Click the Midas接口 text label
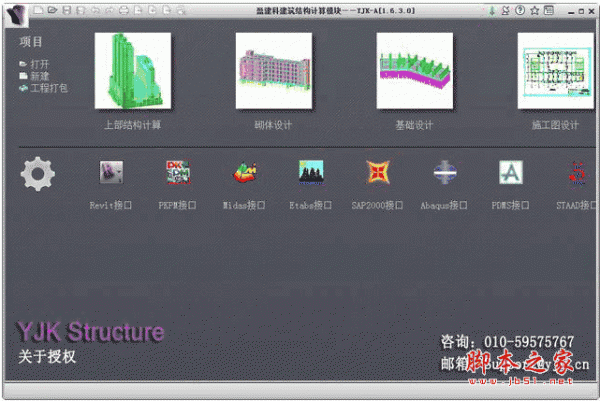 coord(244,205)
